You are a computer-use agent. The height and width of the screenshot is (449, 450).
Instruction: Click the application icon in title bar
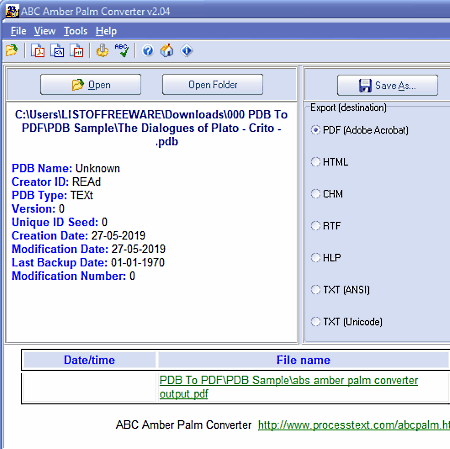[12, 11]
